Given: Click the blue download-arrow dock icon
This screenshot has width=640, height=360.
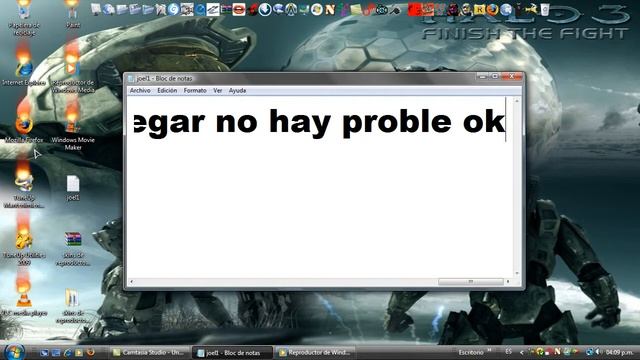Looking at the screenshot, I should pos(265,9).
